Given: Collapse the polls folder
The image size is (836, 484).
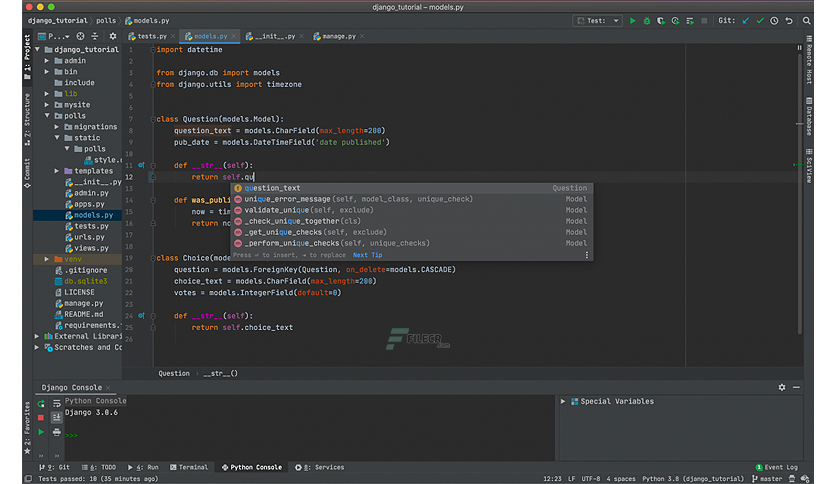Looking at the screenshot, I should pyautogui.click(x=47, y=116).
